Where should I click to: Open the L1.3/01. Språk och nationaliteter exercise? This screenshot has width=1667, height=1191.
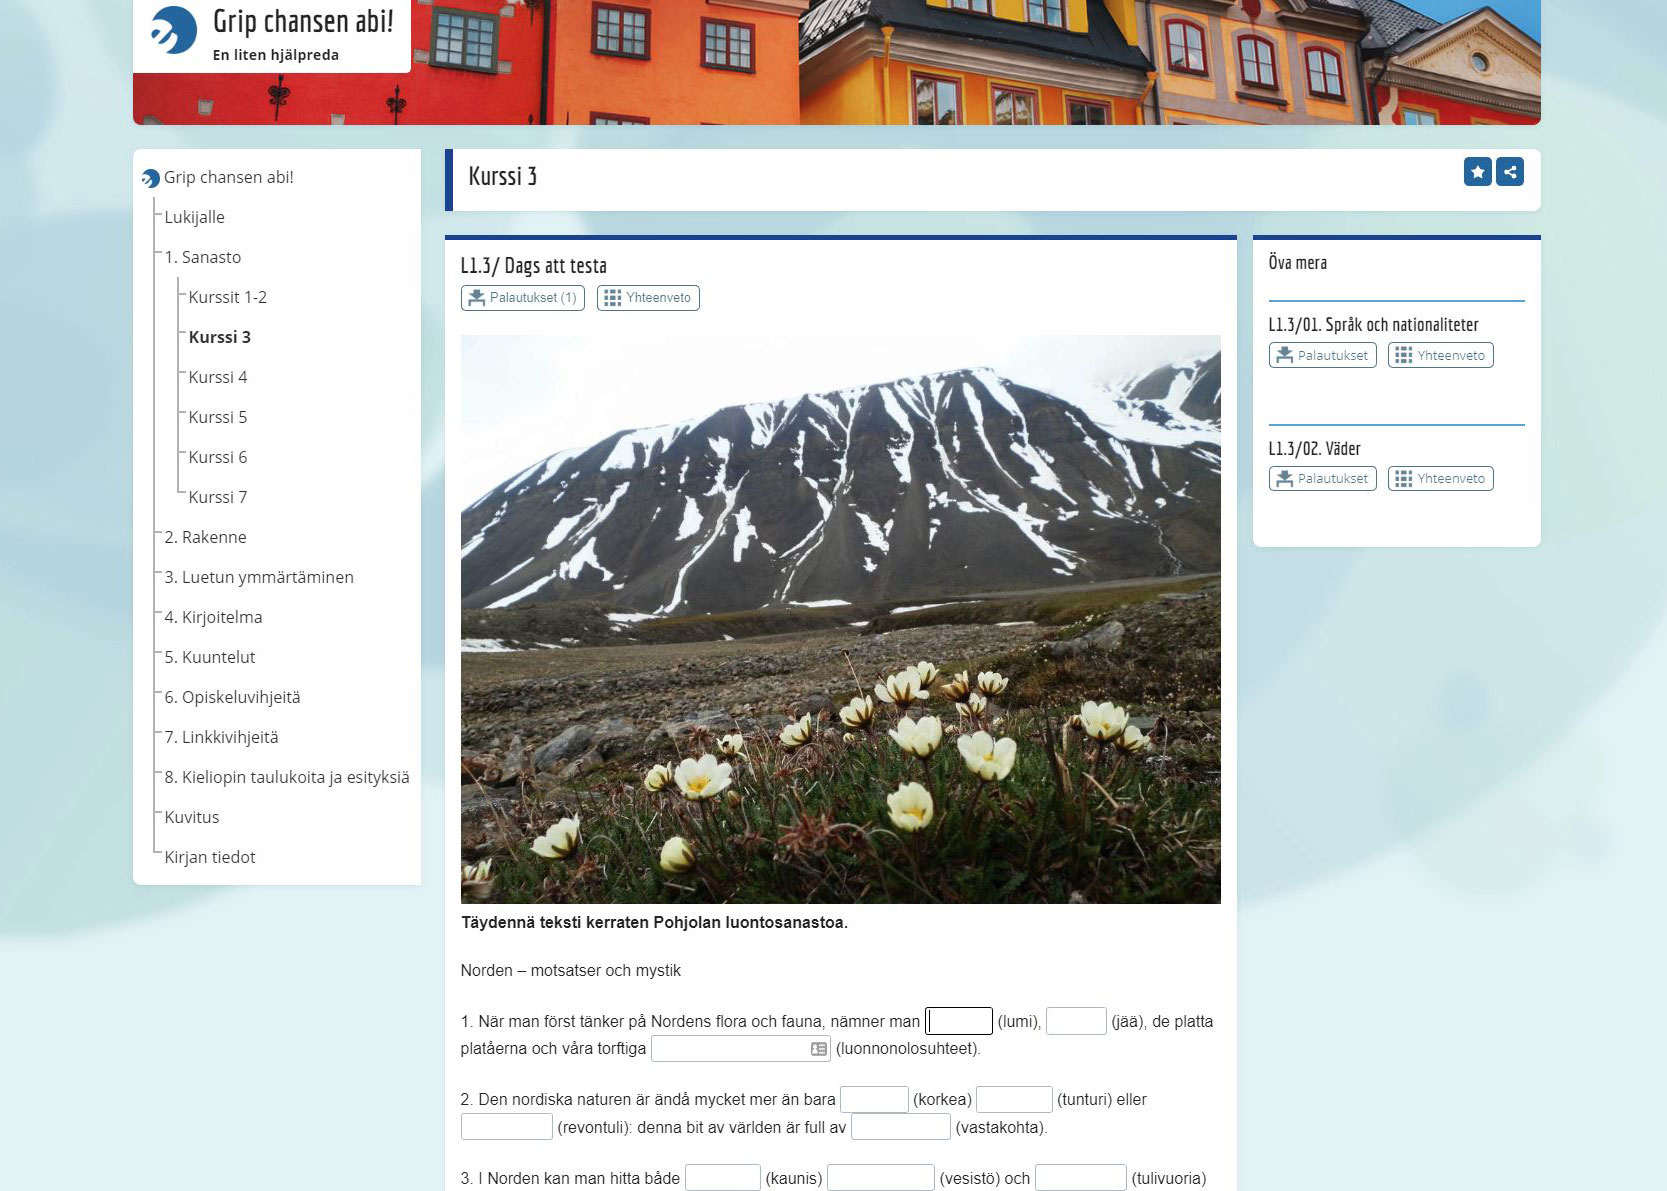1373,325
